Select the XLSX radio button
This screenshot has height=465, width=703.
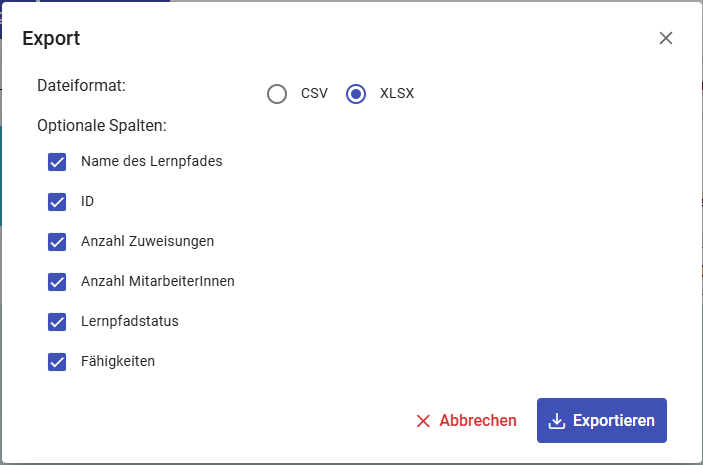pyautogui.click(x=355, y=94)
